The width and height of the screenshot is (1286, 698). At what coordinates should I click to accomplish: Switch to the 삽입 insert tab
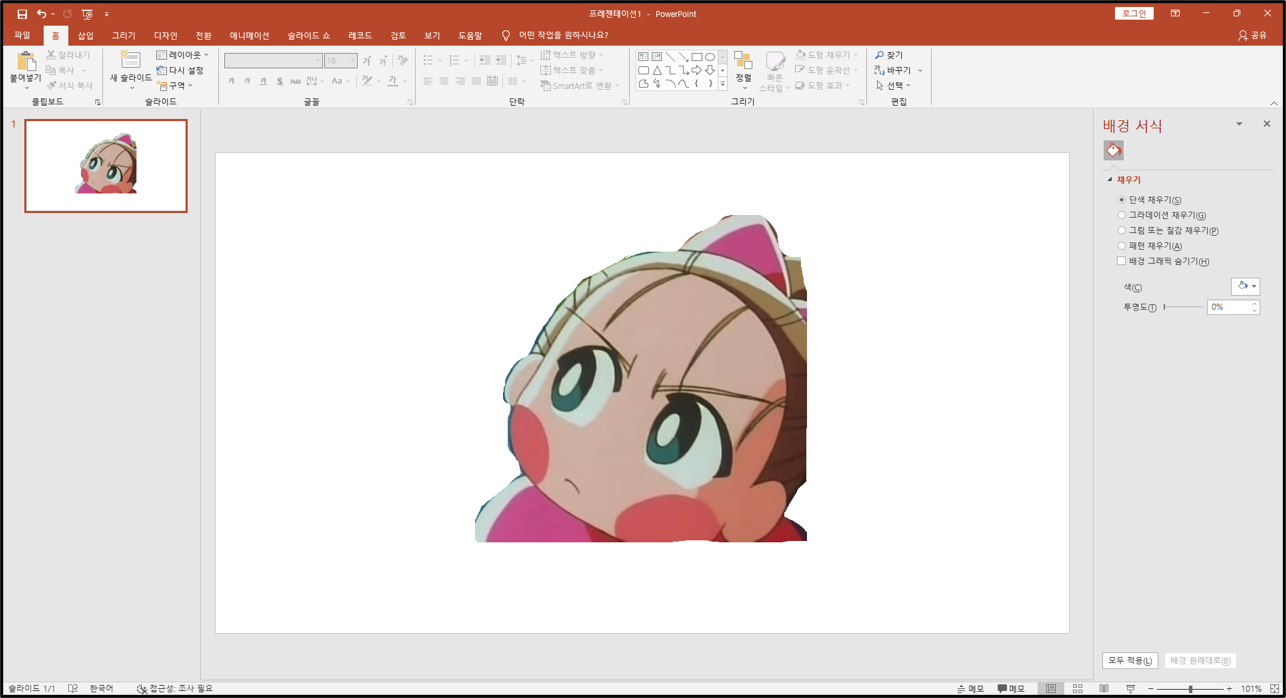[86, 35]
